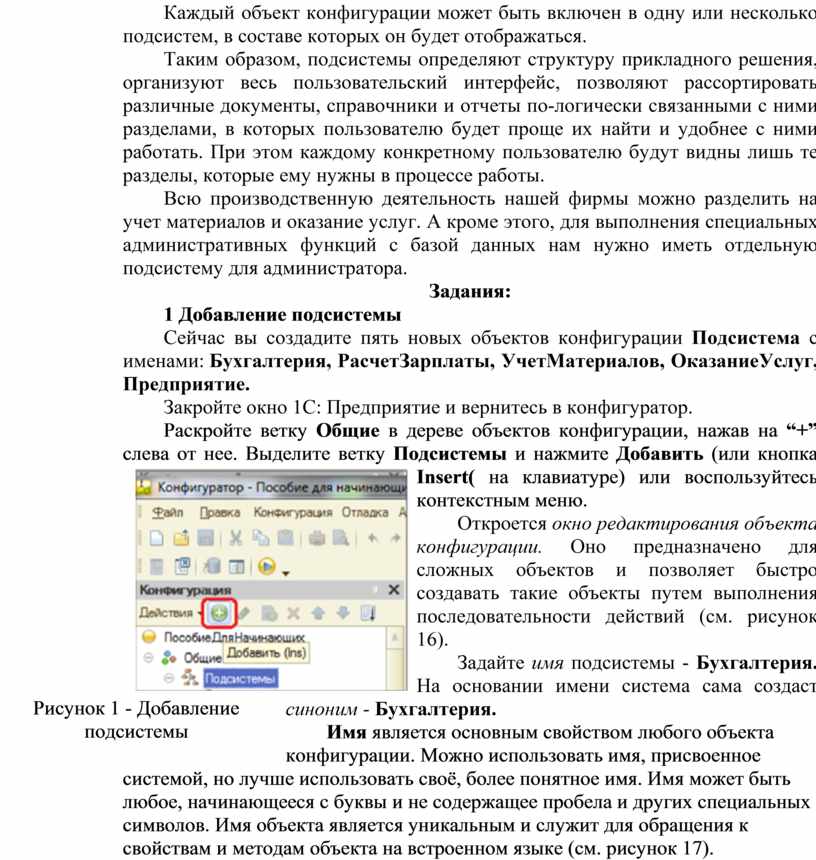This screenshot has width=816, height=860.
Task: Open the dropdown arrow beside the play button
Action: [285, 573]
